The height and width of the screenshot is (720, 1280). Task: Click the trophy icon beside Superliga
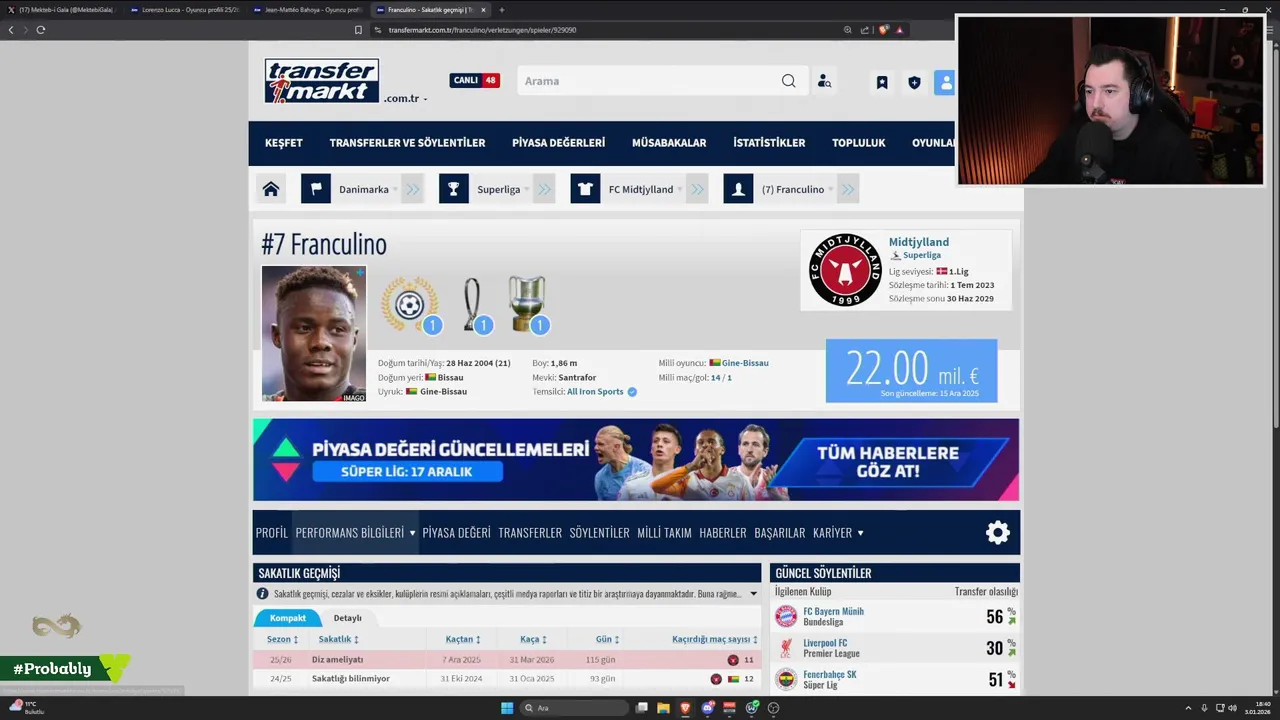coord(454,189)
